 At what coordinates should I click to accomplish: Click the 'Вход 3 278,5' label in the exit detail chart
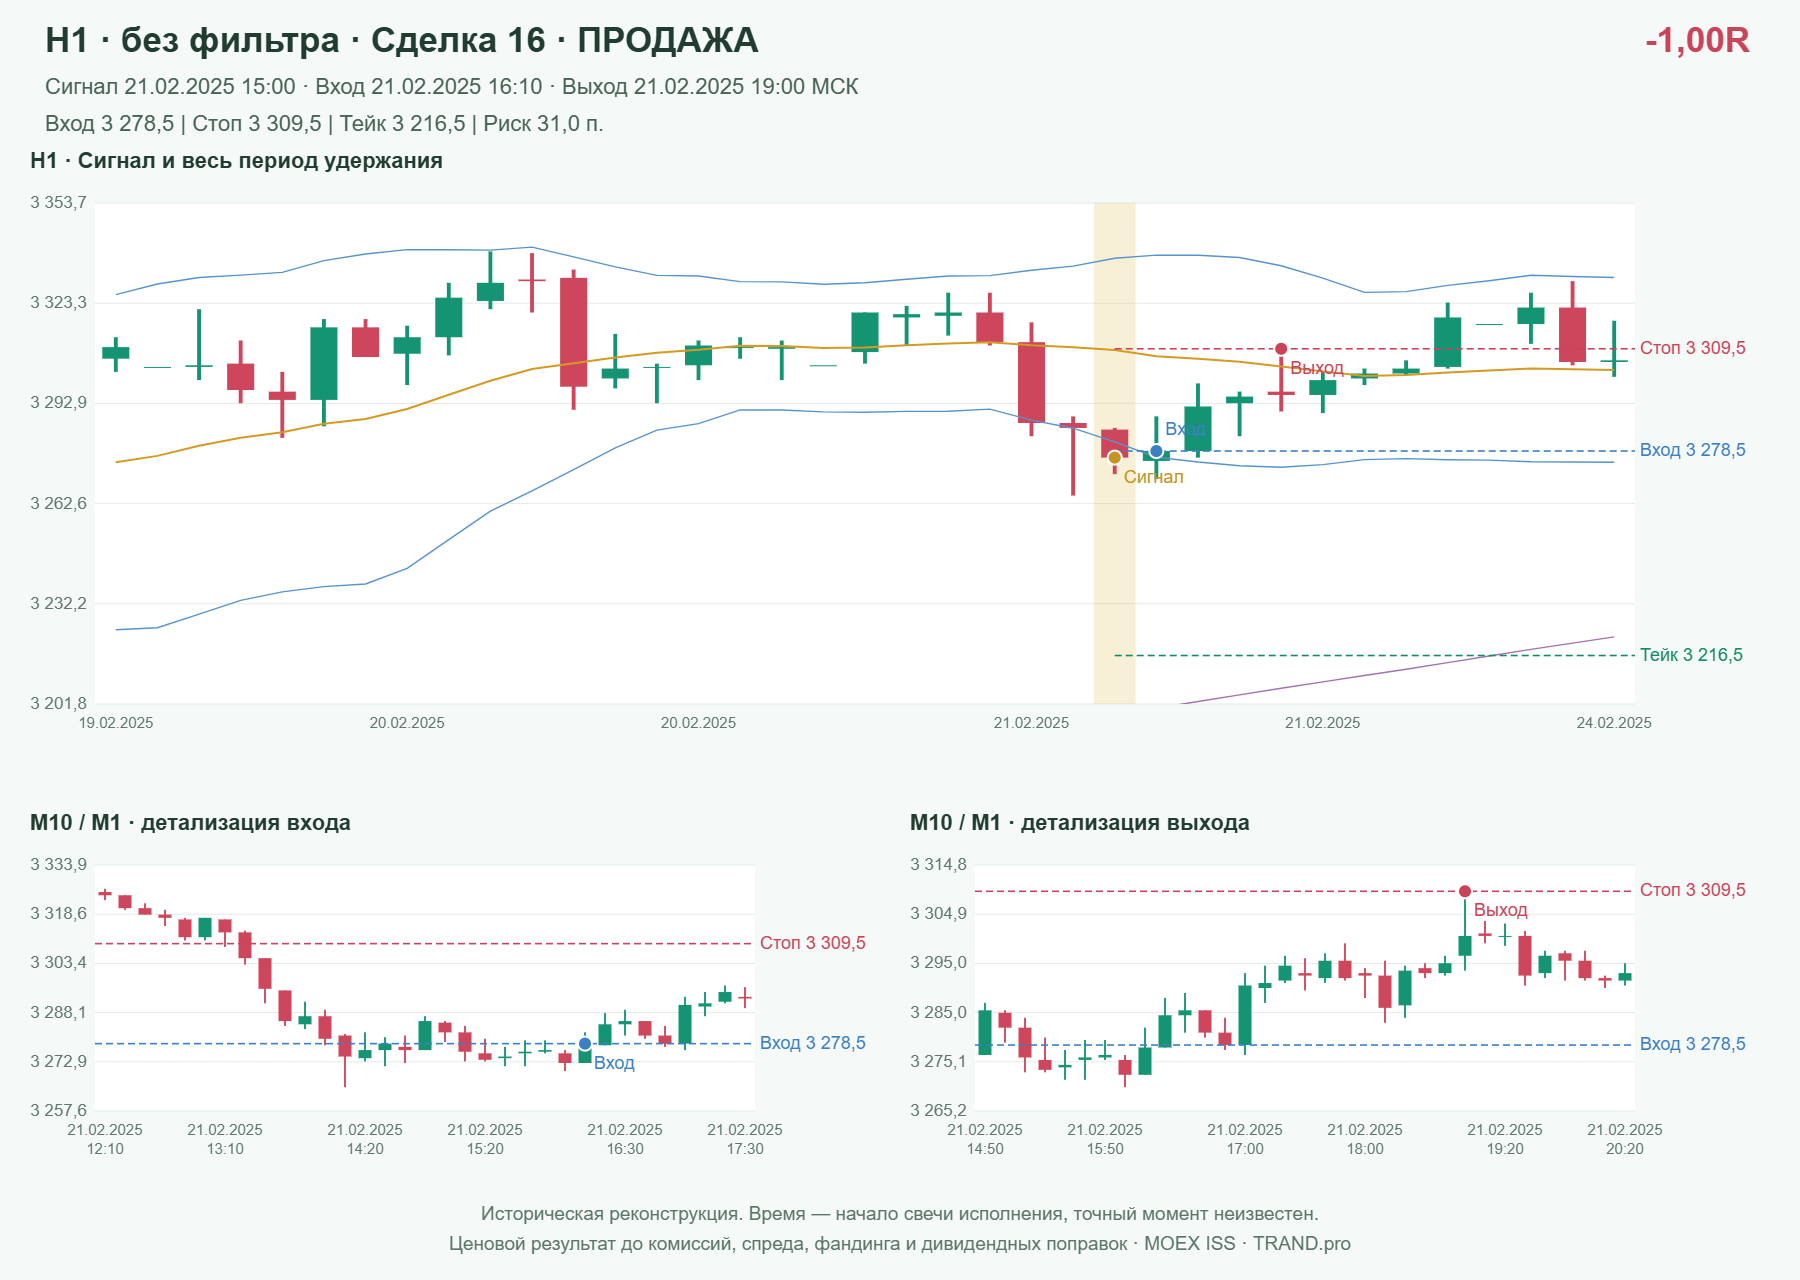tap(1693, 1044)
